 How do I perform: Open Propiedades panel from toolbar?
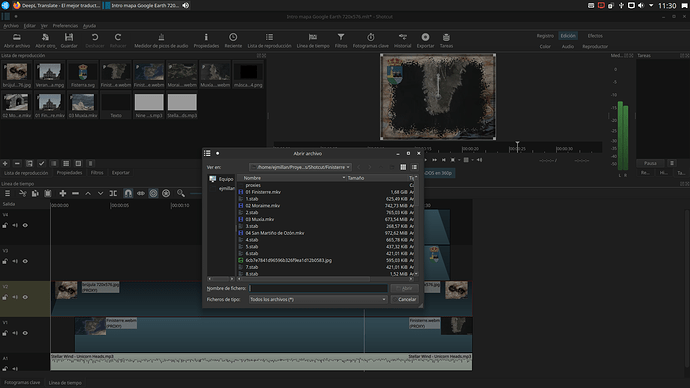point(206,40)
